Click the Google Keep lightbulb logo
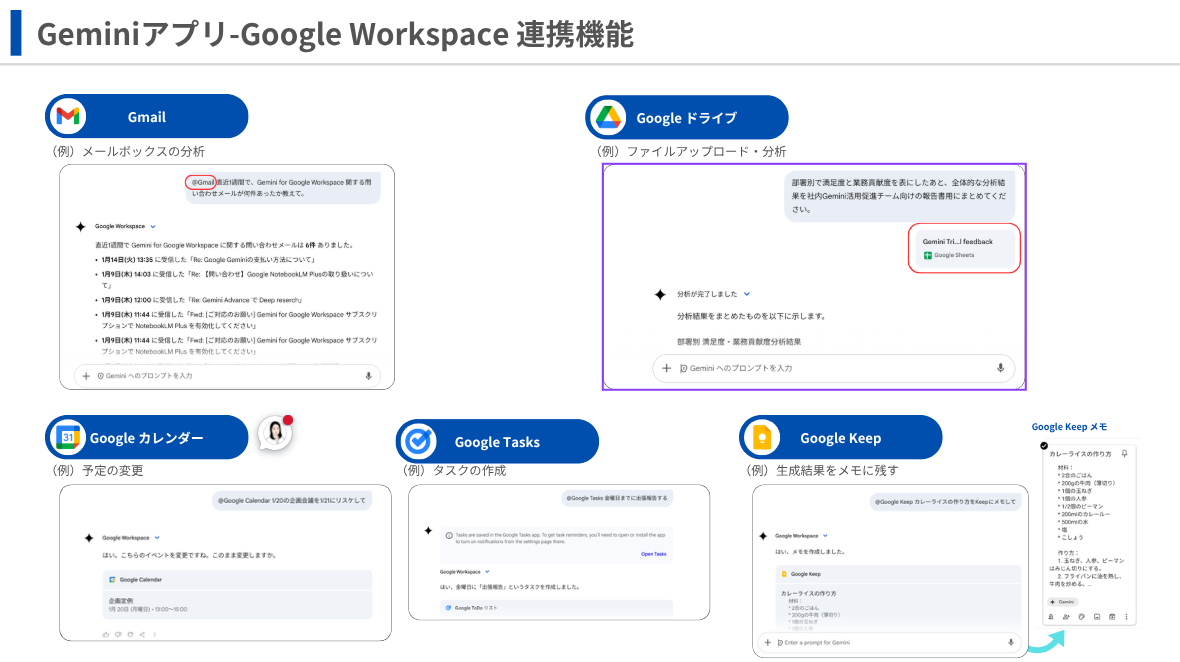Screen dimensions: 1180x662 tap(762, 437)
